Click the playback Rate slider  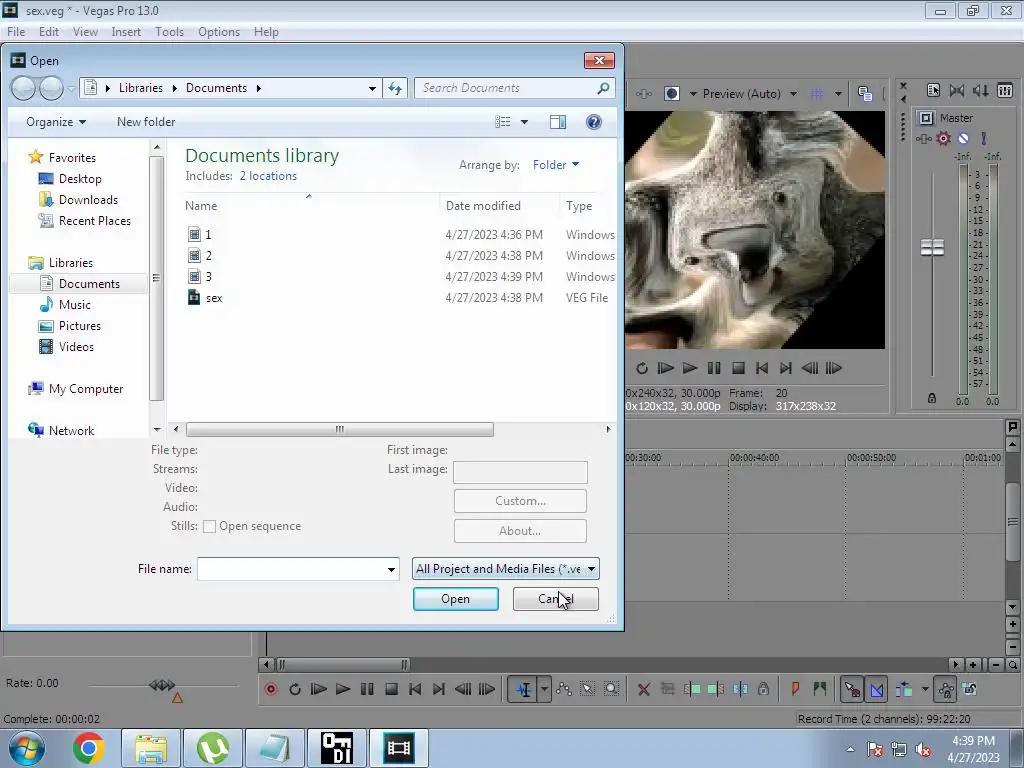(x=162, y=685)
